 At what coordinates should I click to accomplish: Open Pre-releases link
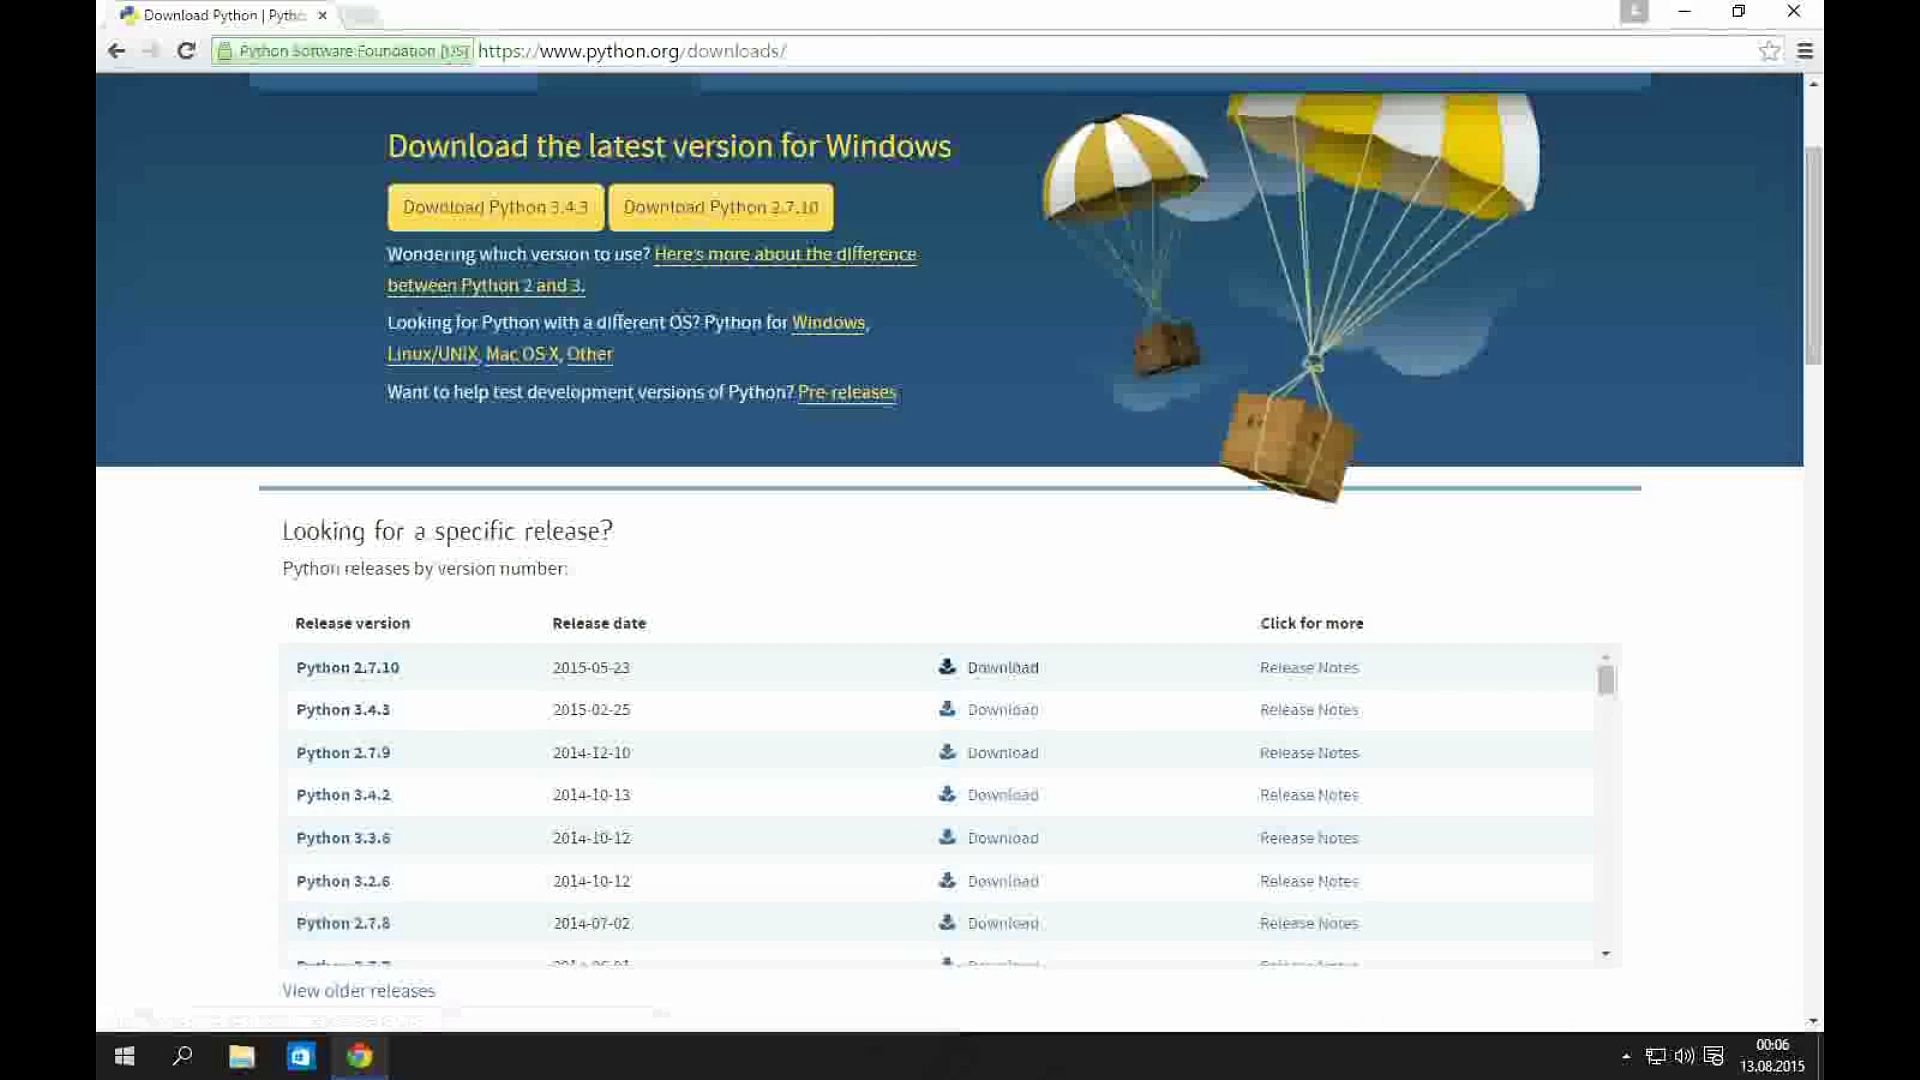click(847, 392)
